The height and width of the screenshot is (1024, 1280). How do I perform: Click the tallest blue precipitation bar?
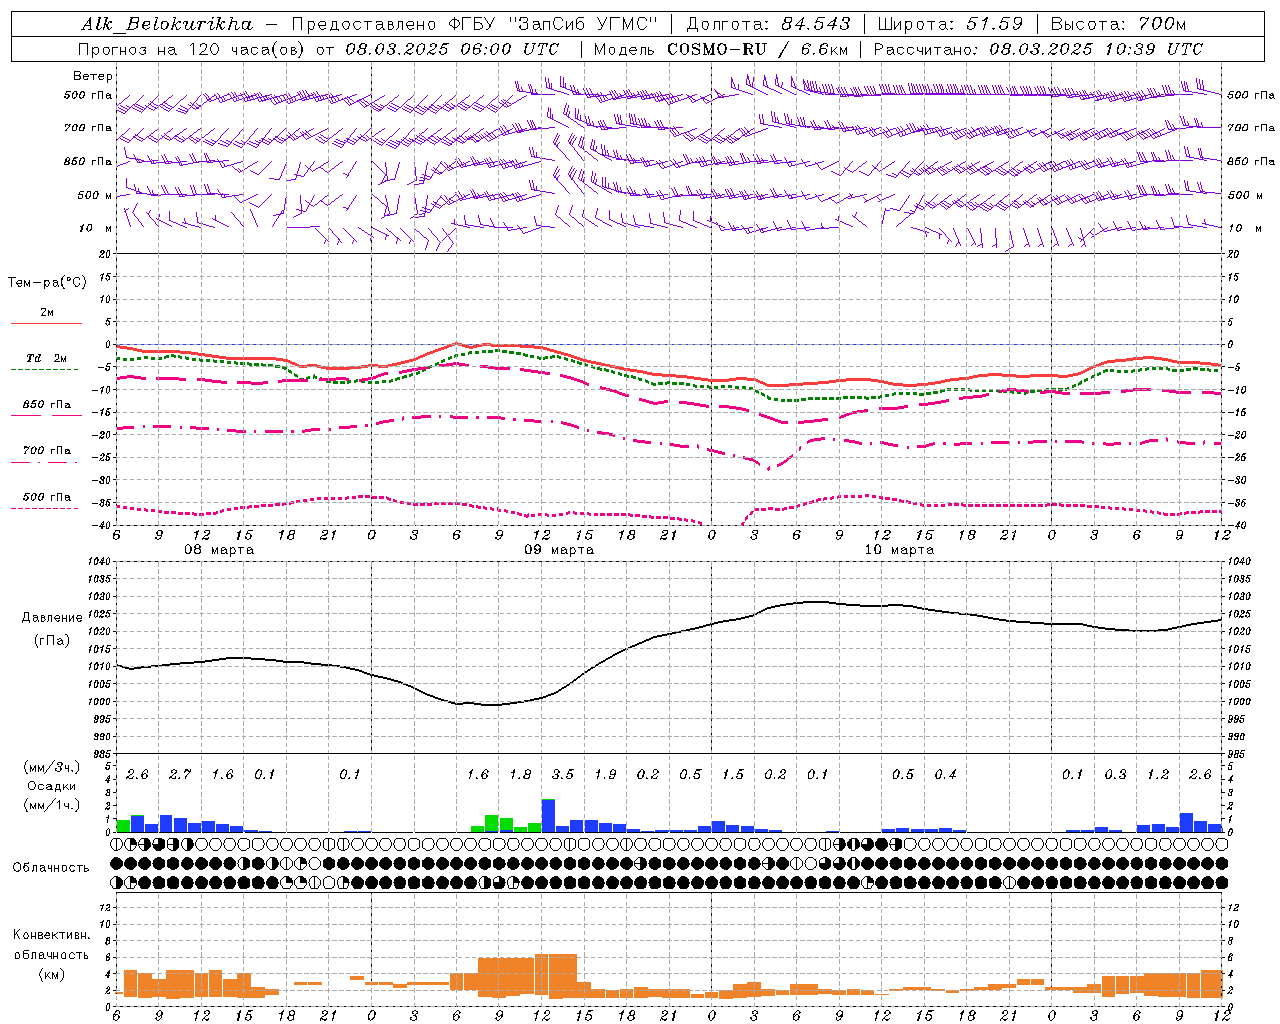(548, 816)
